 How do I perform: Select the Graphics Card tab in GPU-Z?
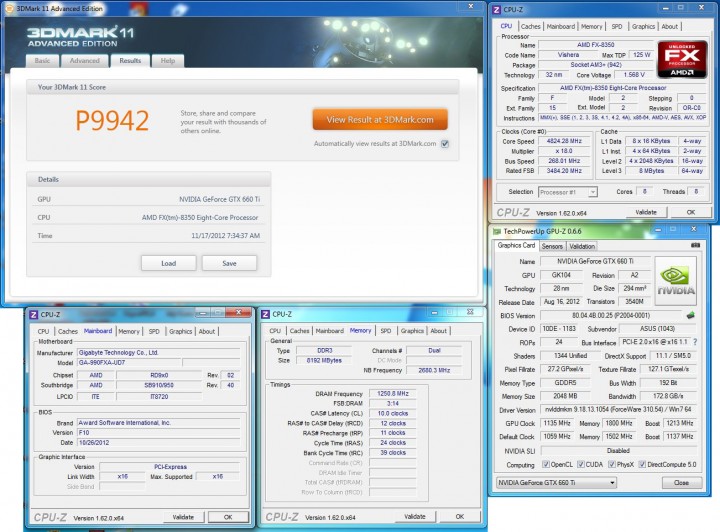click(x=516, y=246)
